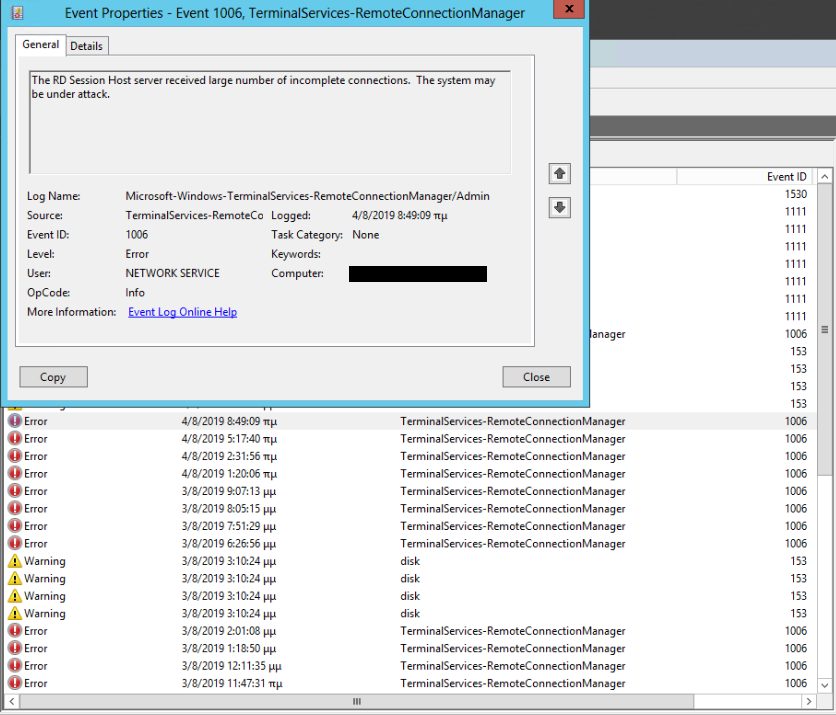Click last warning icon above 2:01:08 error

click(x=15, y=613)
